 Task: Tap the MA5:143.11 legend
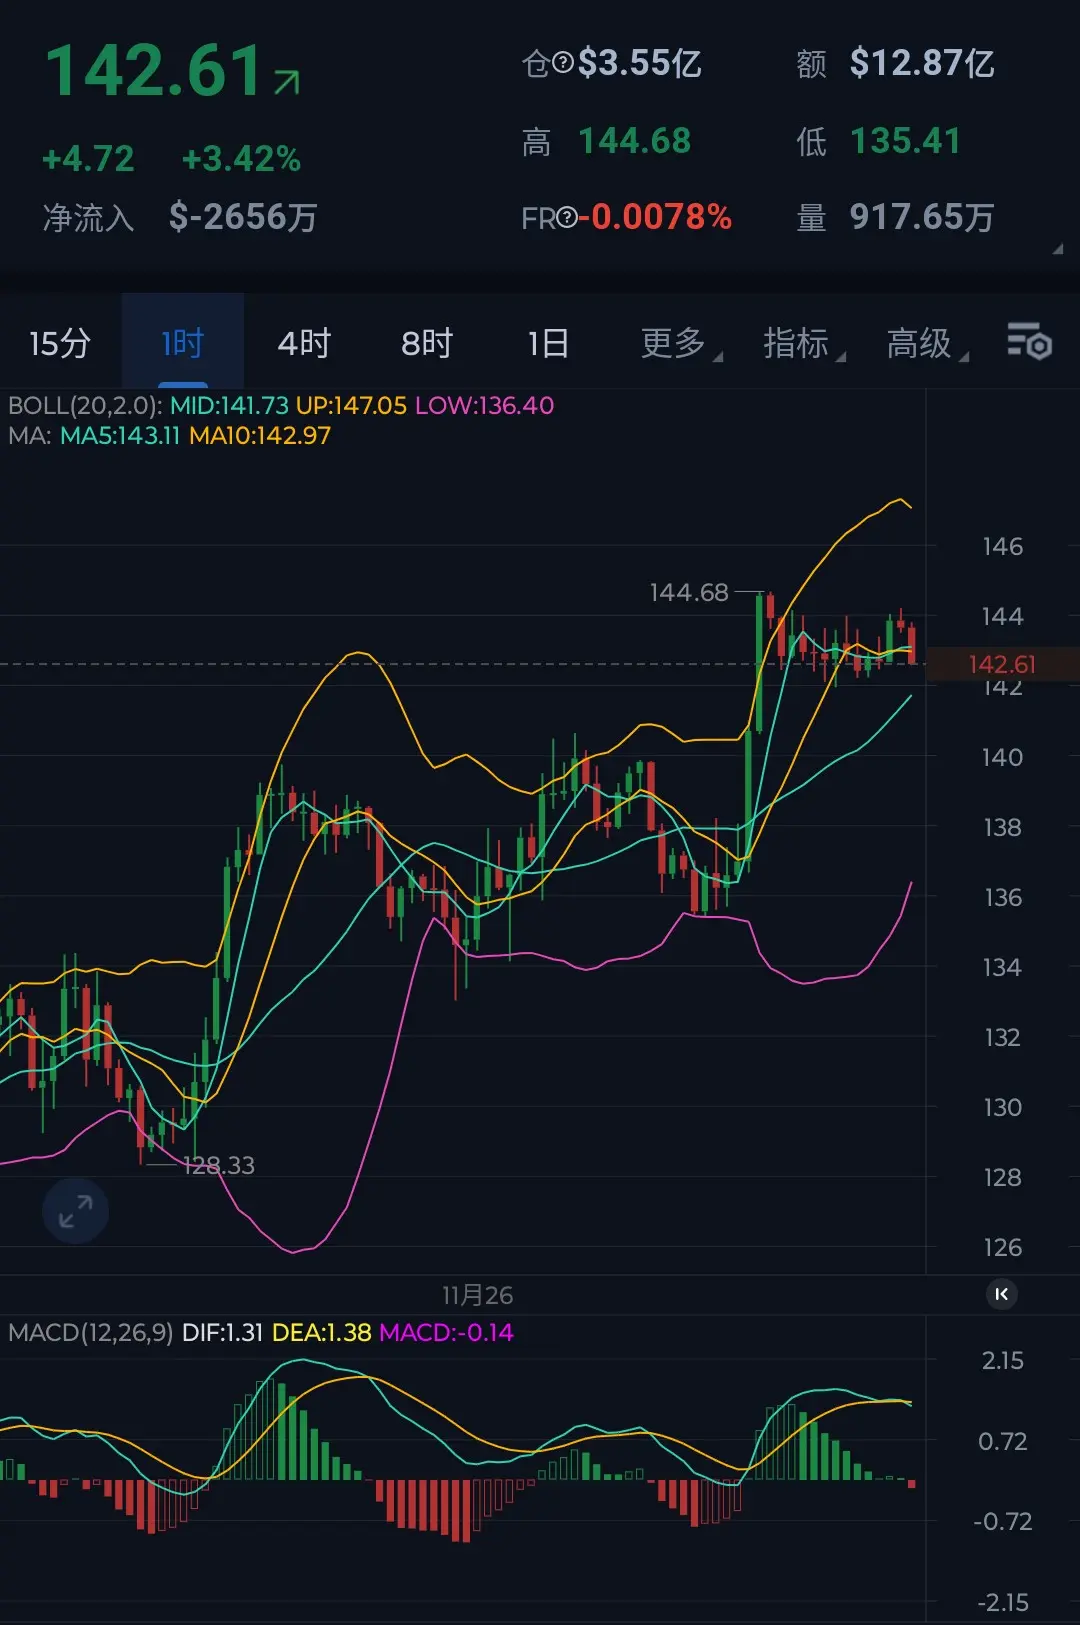[120, 435]
